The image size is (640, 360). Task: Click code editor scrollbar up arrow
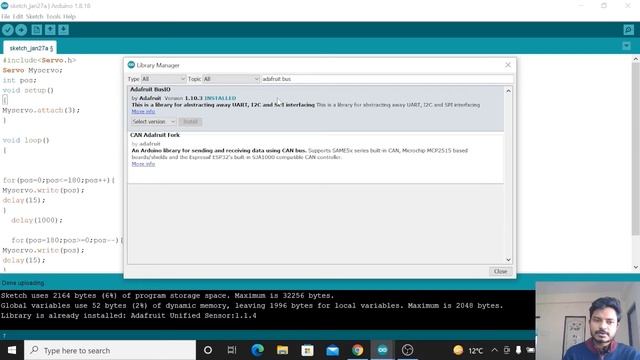point(636,59)
